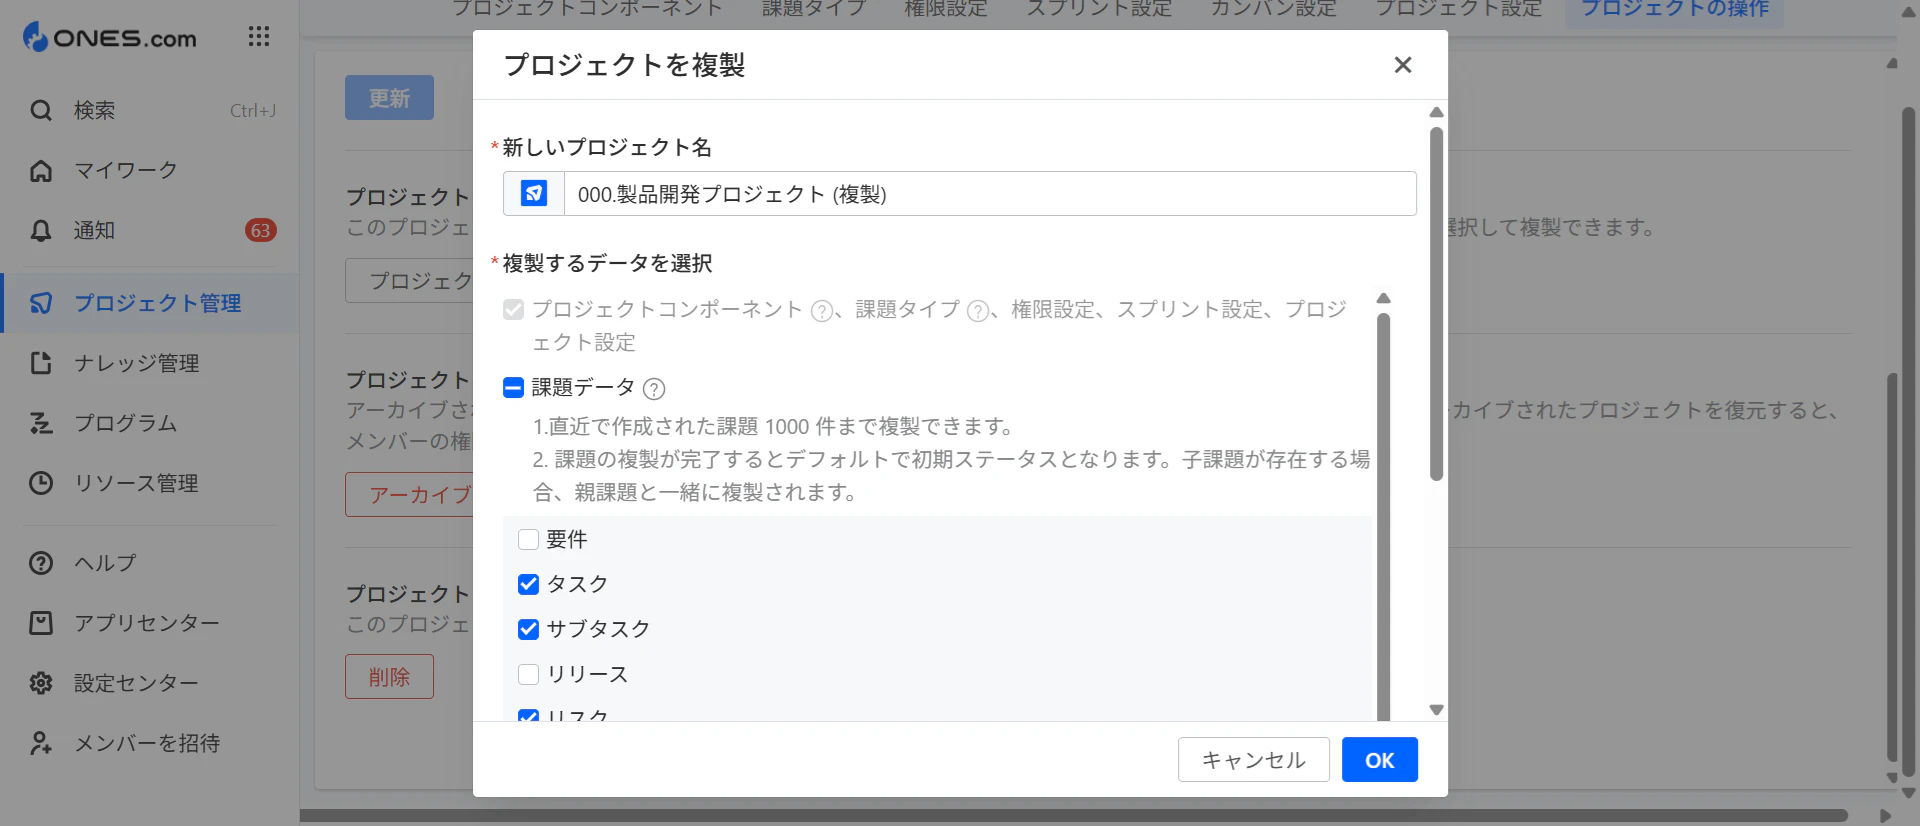
Task: Click the inner data list scrollbar thumb
Action: [1384, 516]
